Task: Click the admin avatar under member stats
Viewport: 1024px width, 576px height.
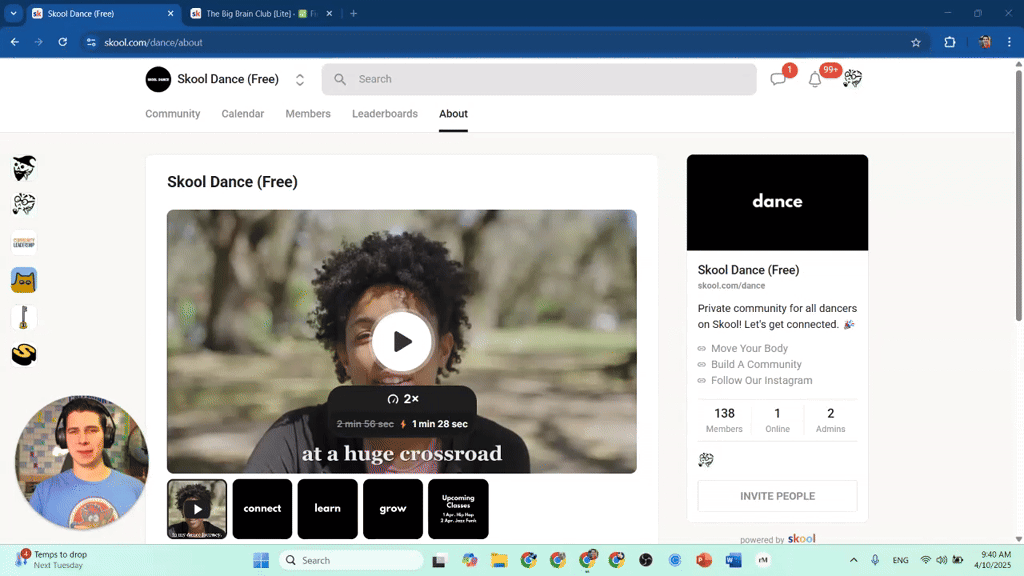Action: 705,460
